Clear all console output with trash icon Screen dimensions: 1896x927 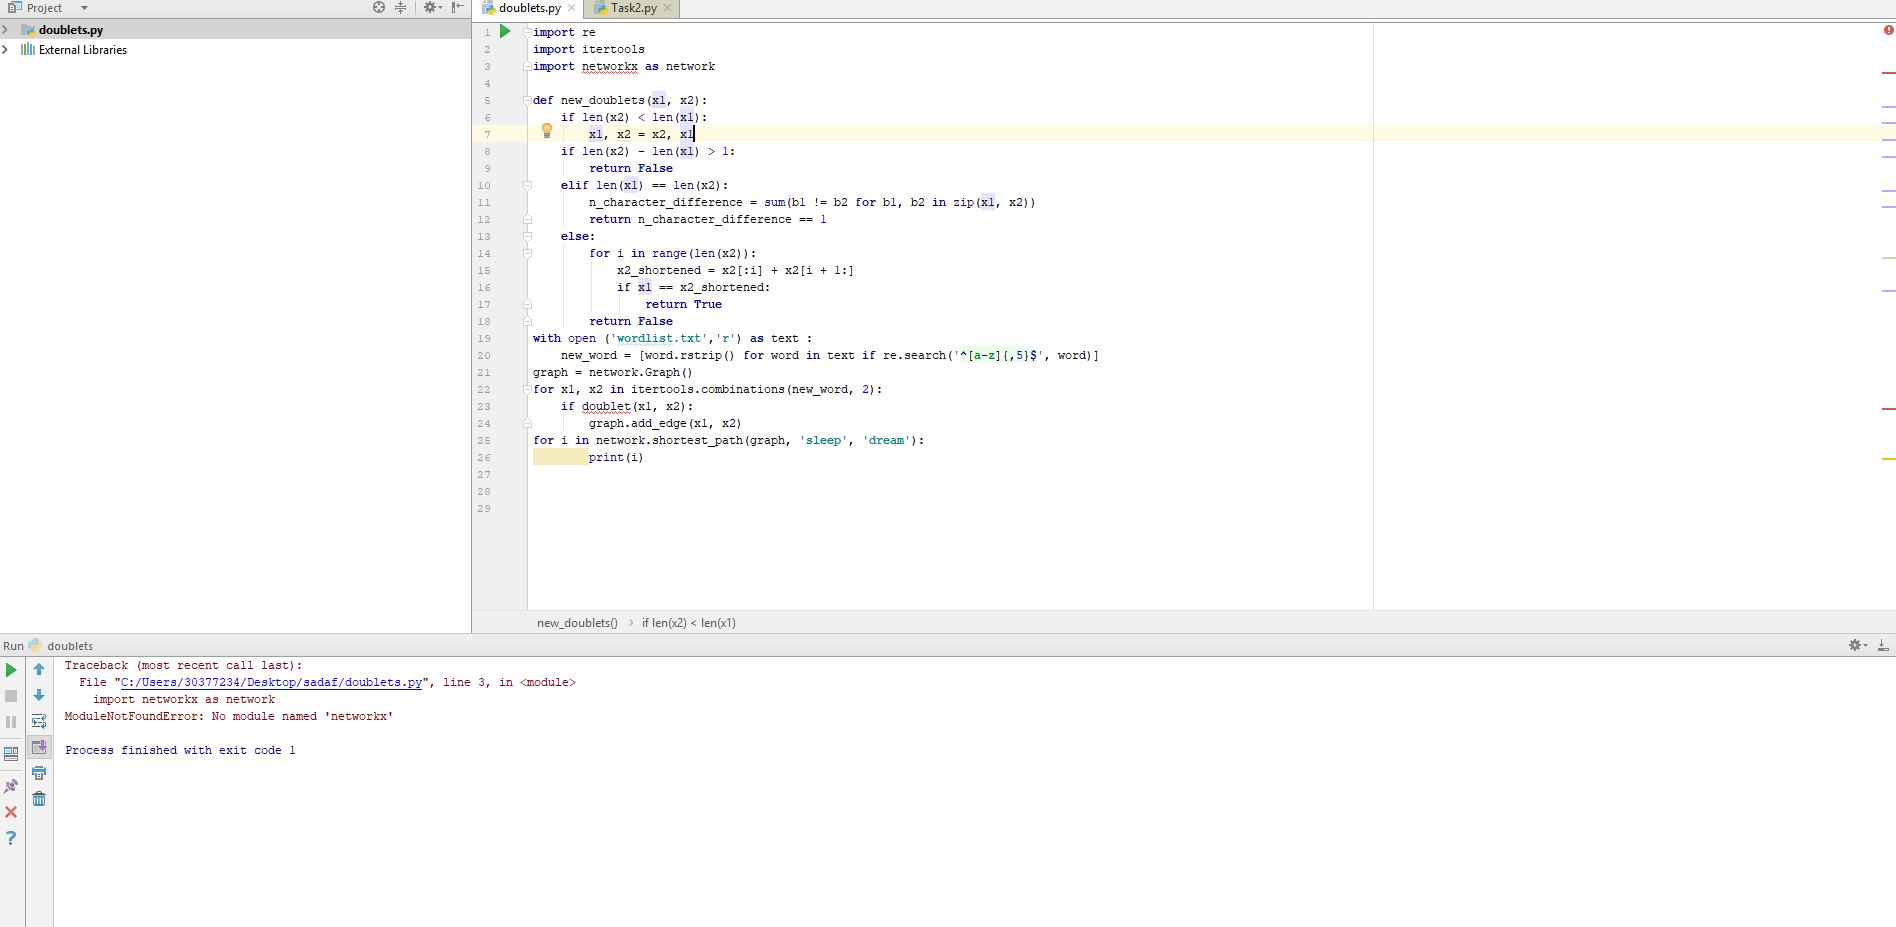(x=39, y=797)
